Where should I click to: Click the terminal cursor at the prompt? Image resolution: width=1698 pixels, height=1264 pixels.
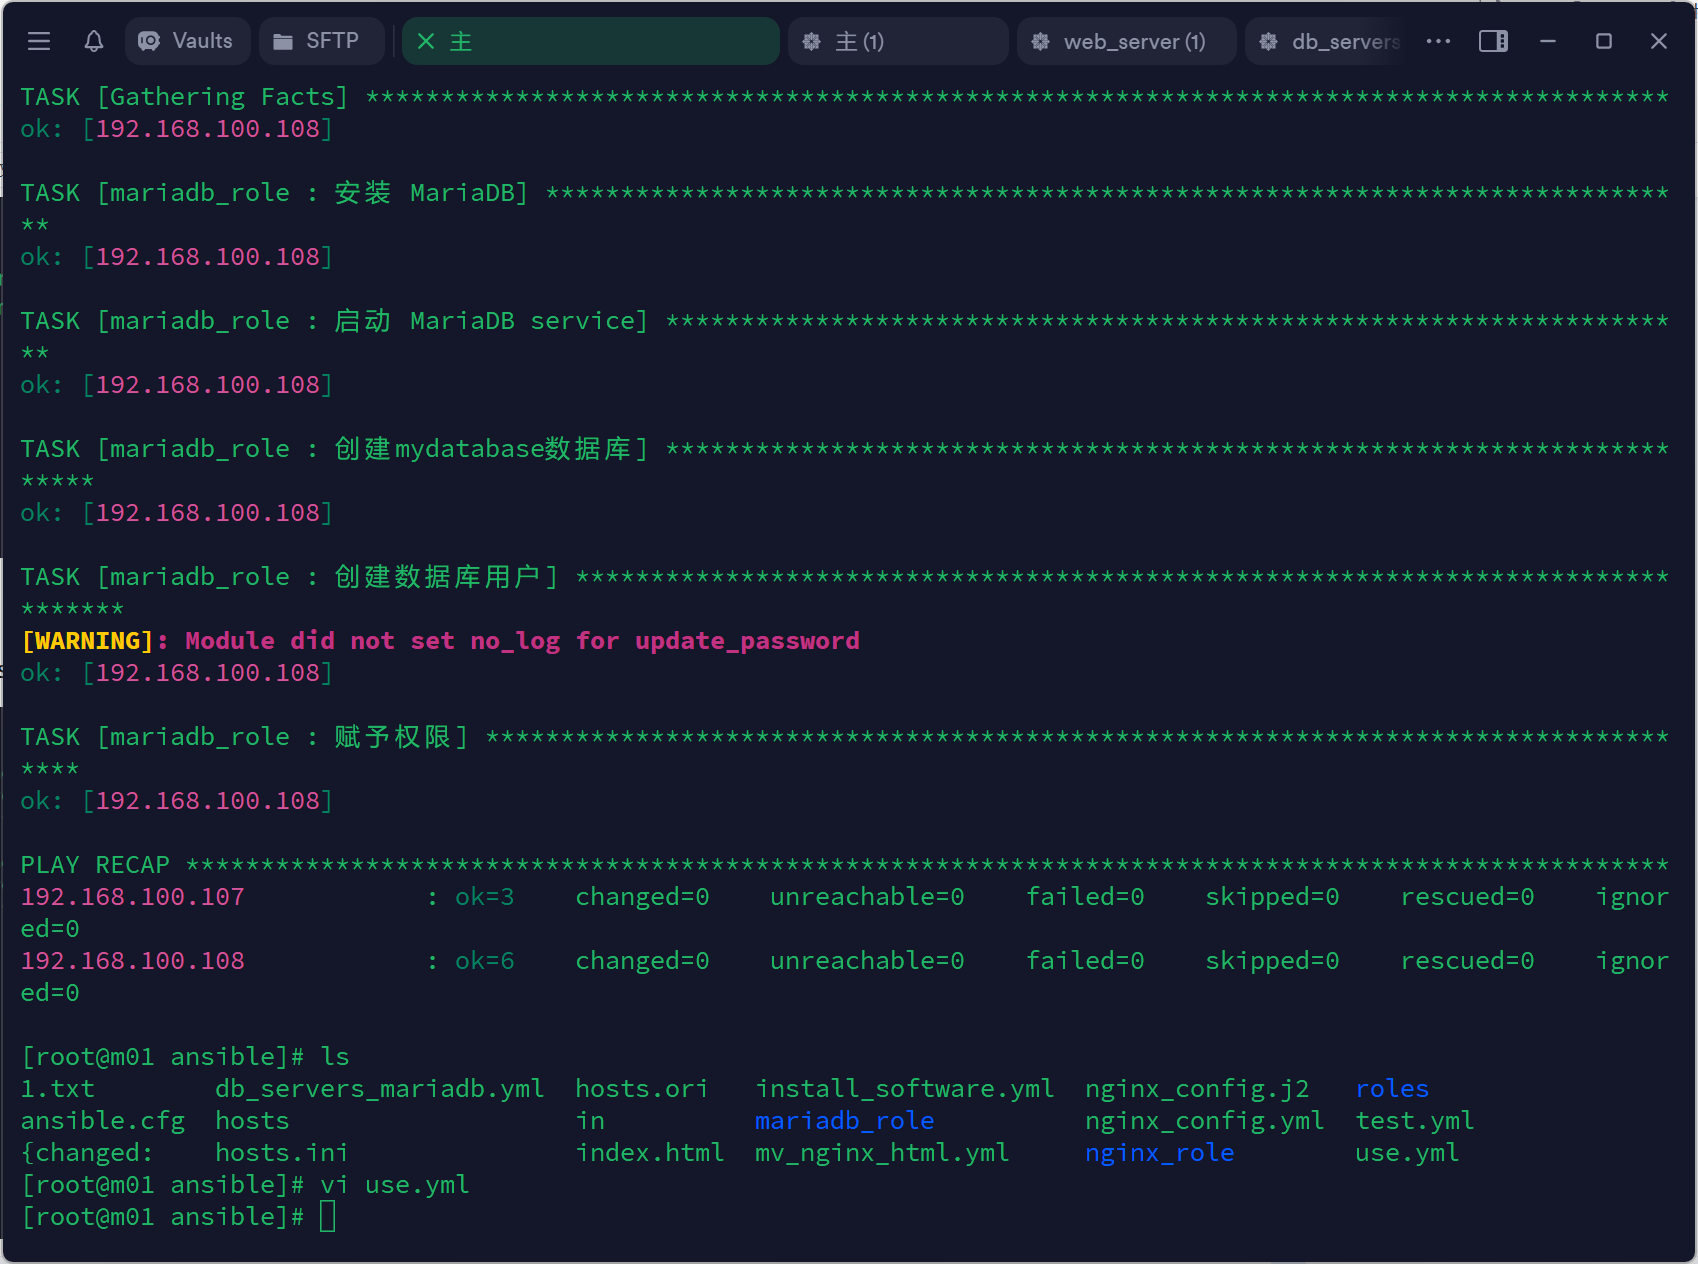[328, 1217]
